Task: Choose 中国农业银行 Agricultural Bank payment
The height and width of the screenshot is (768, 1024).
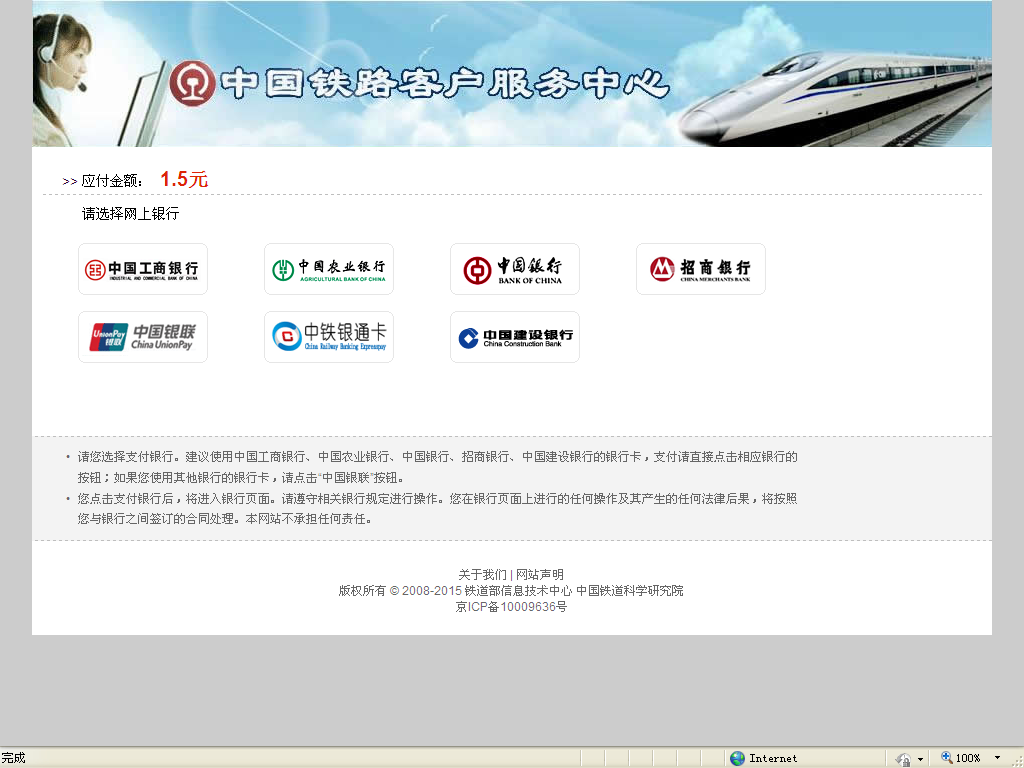Action: pyautogui.click(x=329, y=269)
